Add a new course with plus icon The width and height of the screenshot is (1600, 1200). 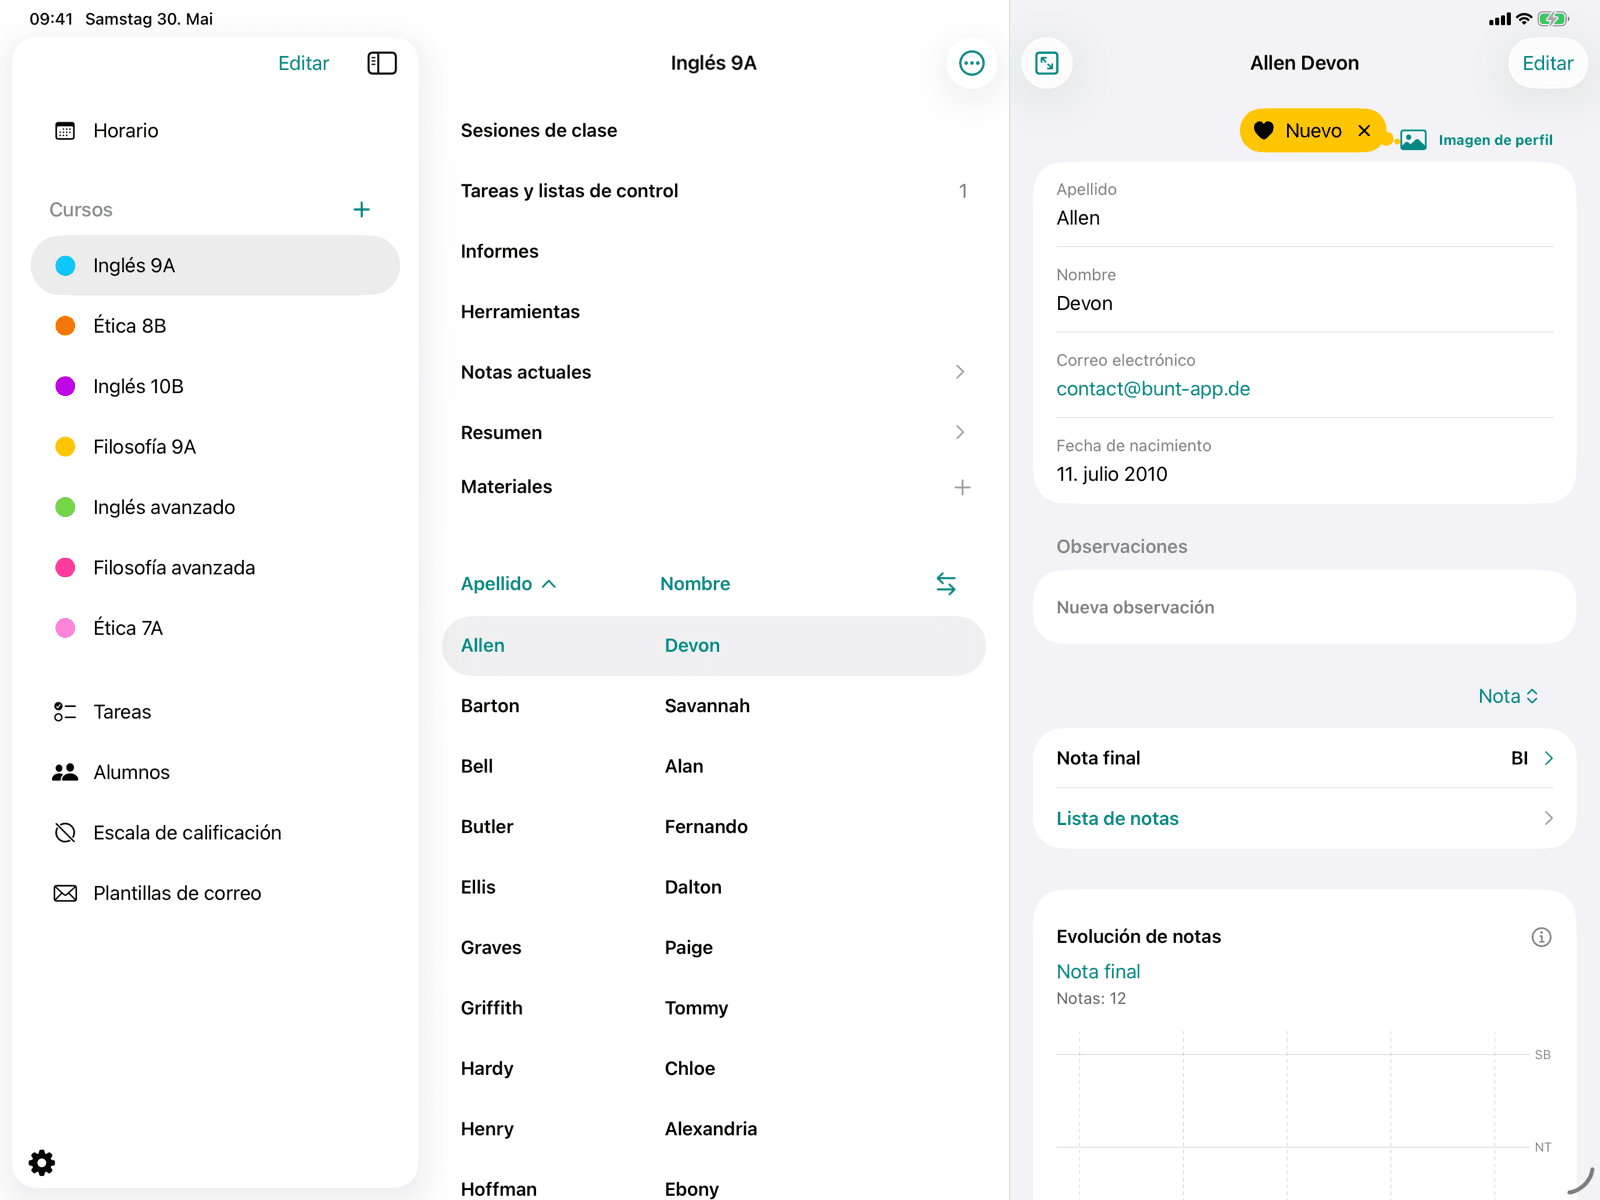point(362,210)
